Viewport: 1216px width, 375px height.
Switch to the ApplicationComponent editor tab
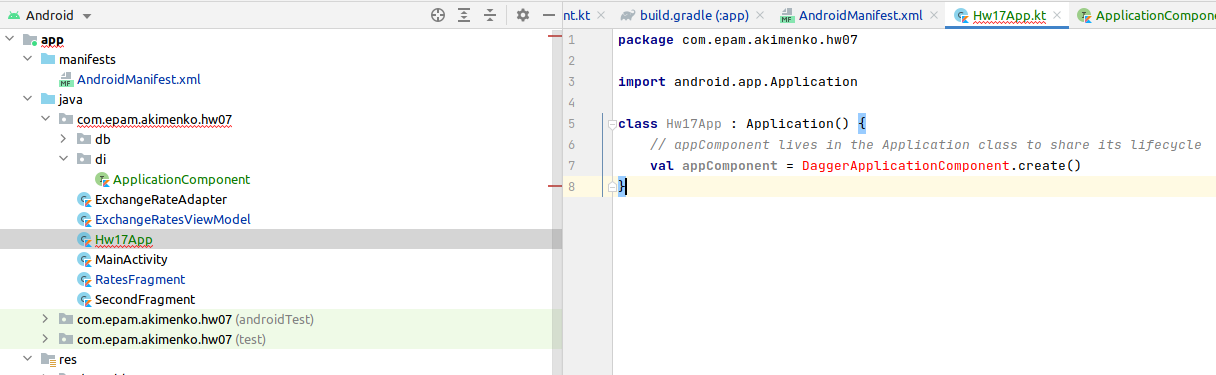coord(1155,15)
